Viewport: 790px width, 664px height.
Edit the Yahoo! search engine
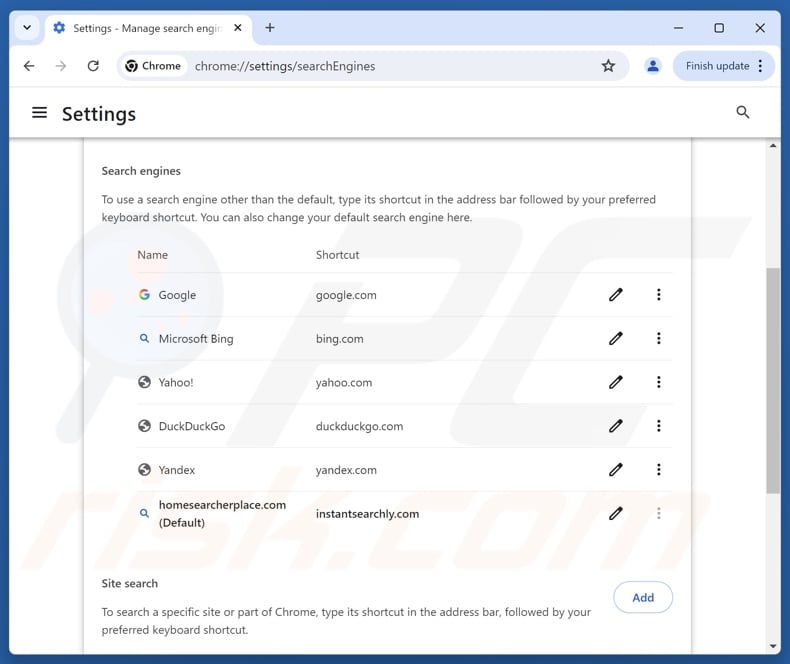(616, 382)
